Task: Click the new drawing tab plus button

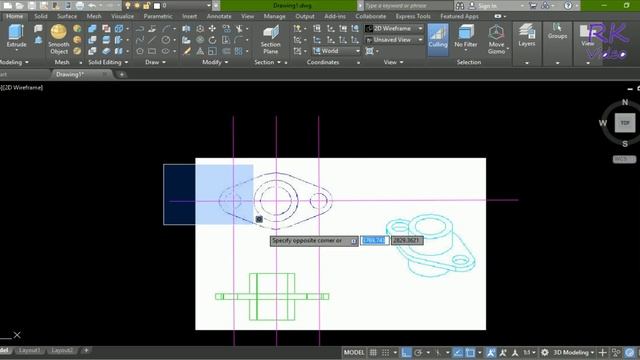Action: click(122, 74)
